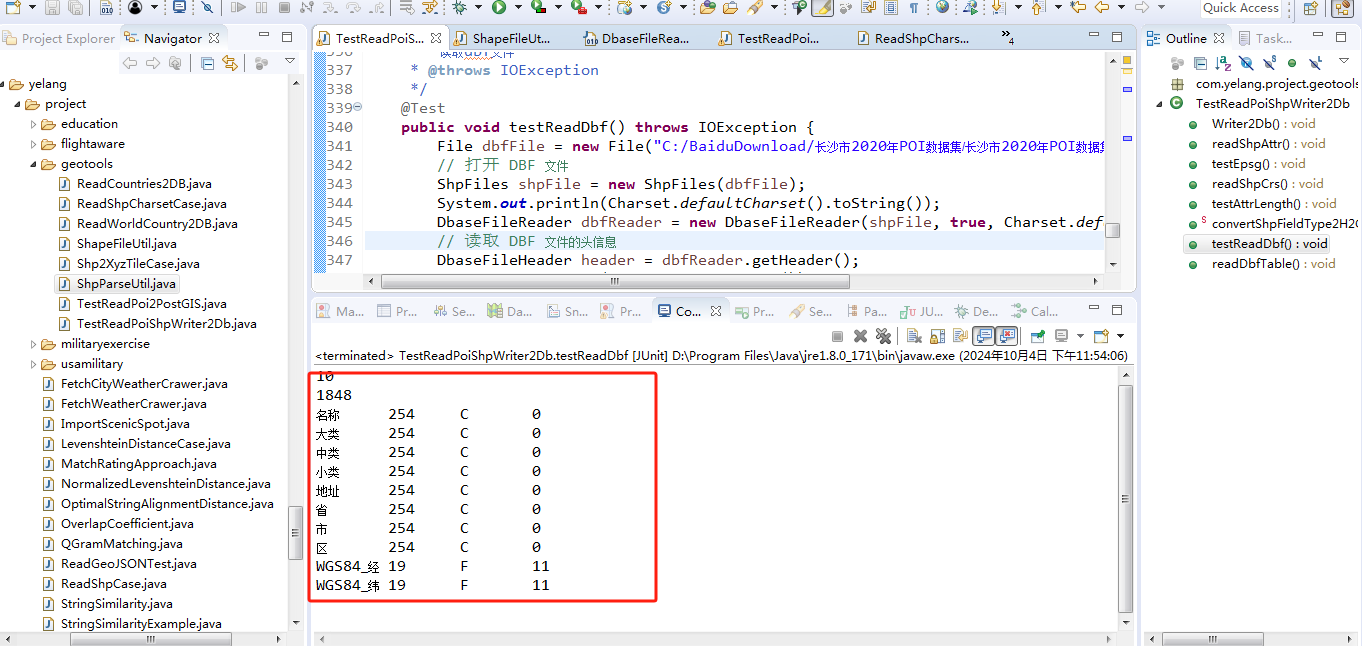Toggle Hide Local Types icon in Outline
This screenshot has width=1362, height=646.
(1316, 63)
